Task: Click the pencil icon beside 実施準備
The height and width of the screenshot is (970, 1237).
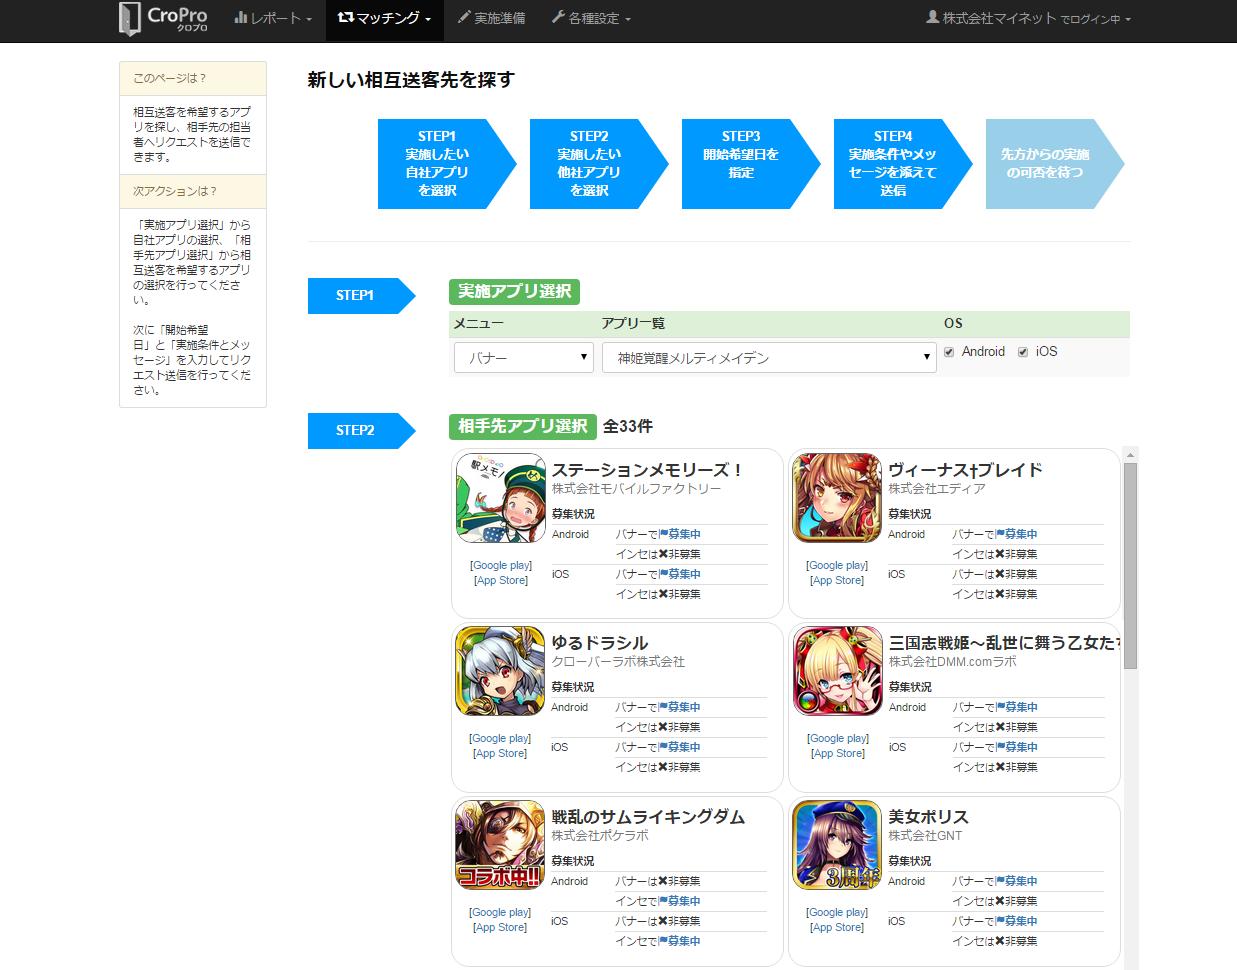Action: (463, 18)
